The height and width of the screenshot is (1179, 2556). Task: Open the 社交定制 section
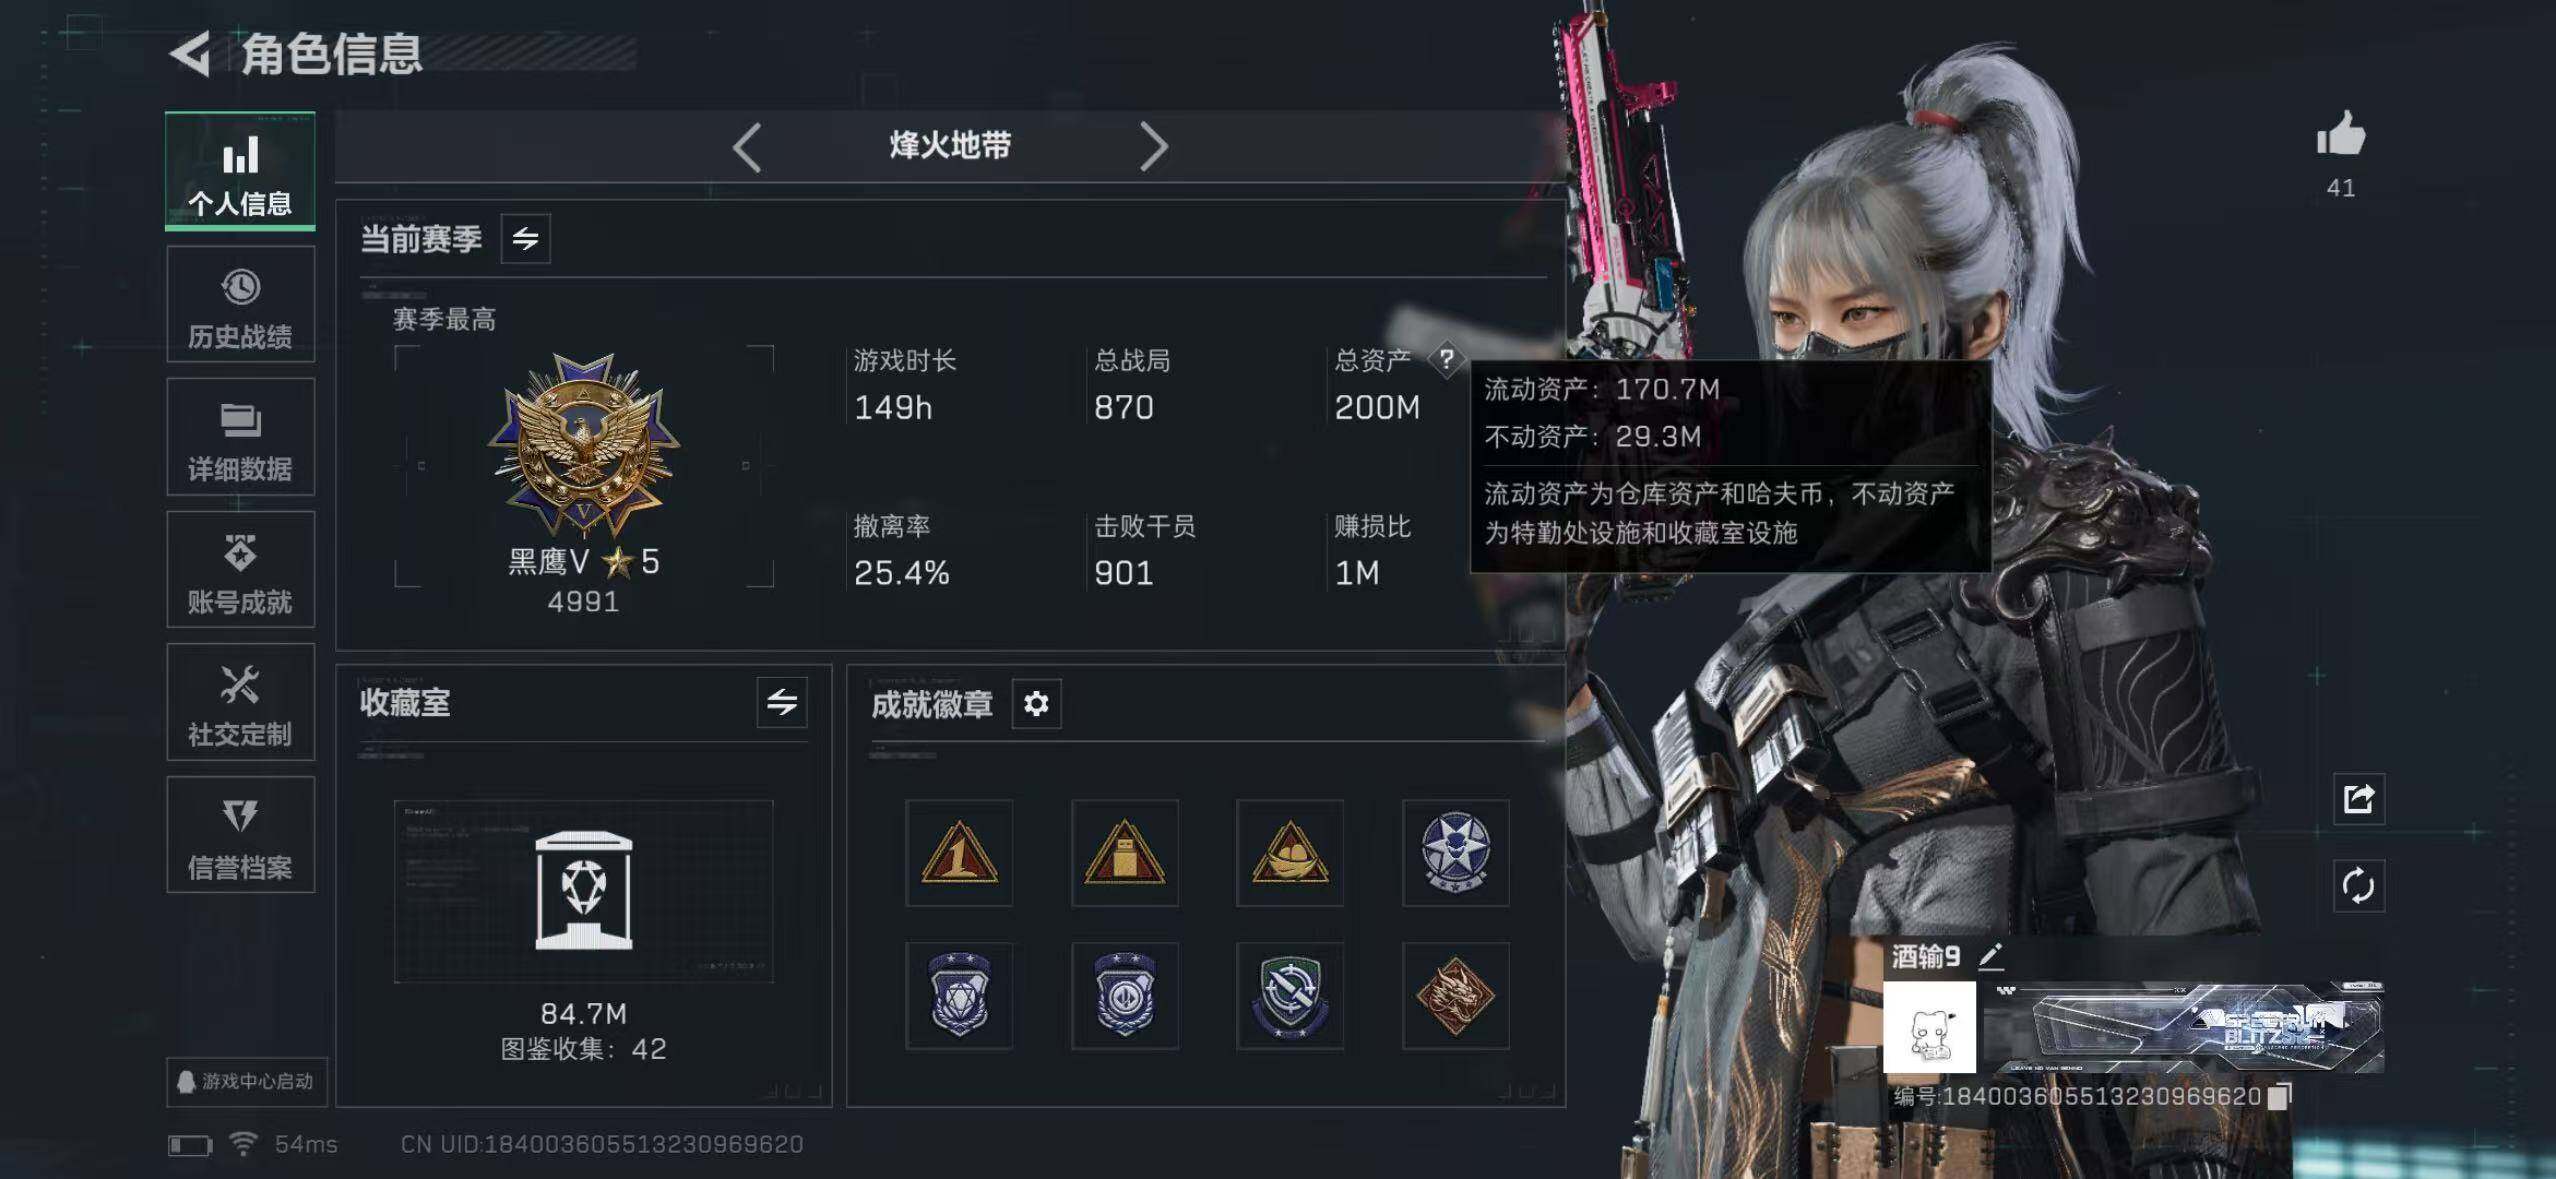coord(240,703)
